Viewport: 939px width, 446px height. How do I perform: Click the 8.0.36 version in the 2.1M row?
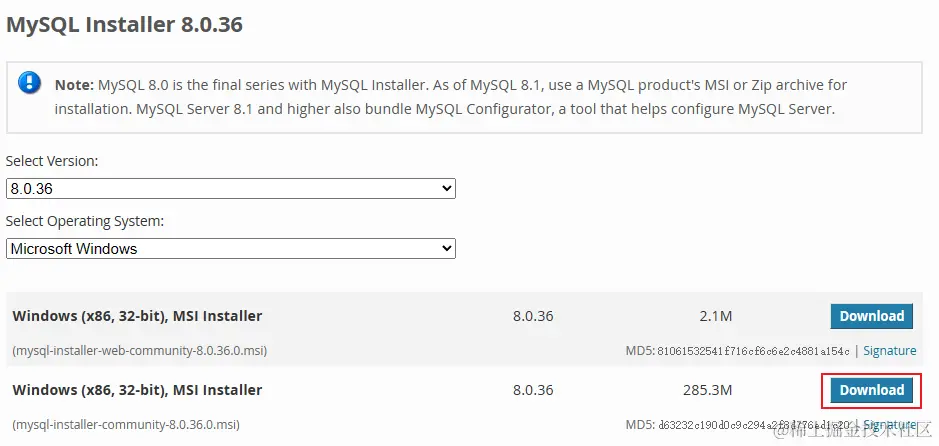(533, 316)
